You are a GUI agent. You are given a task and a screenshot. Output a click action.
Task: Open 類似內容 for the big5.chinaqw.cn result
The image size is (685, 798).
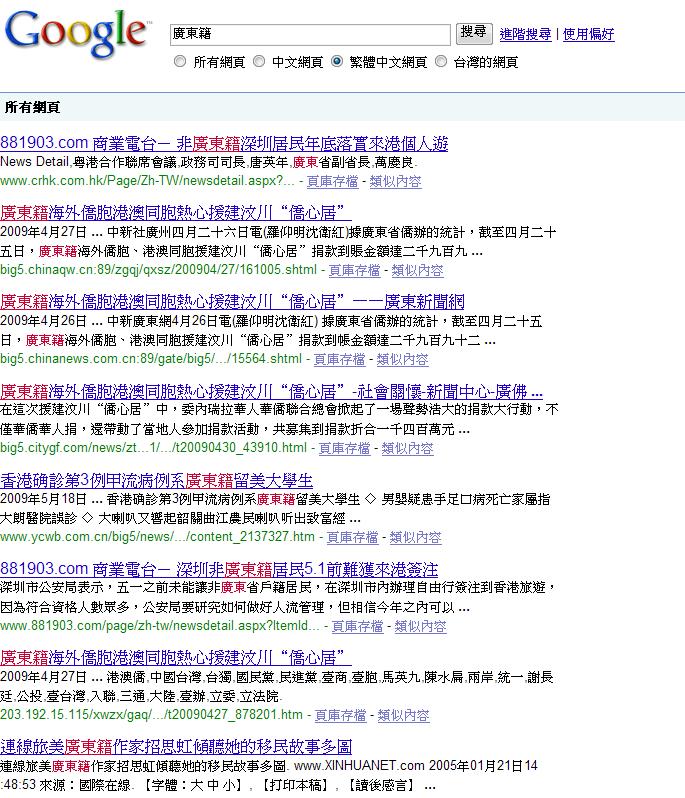click(417, 270)
